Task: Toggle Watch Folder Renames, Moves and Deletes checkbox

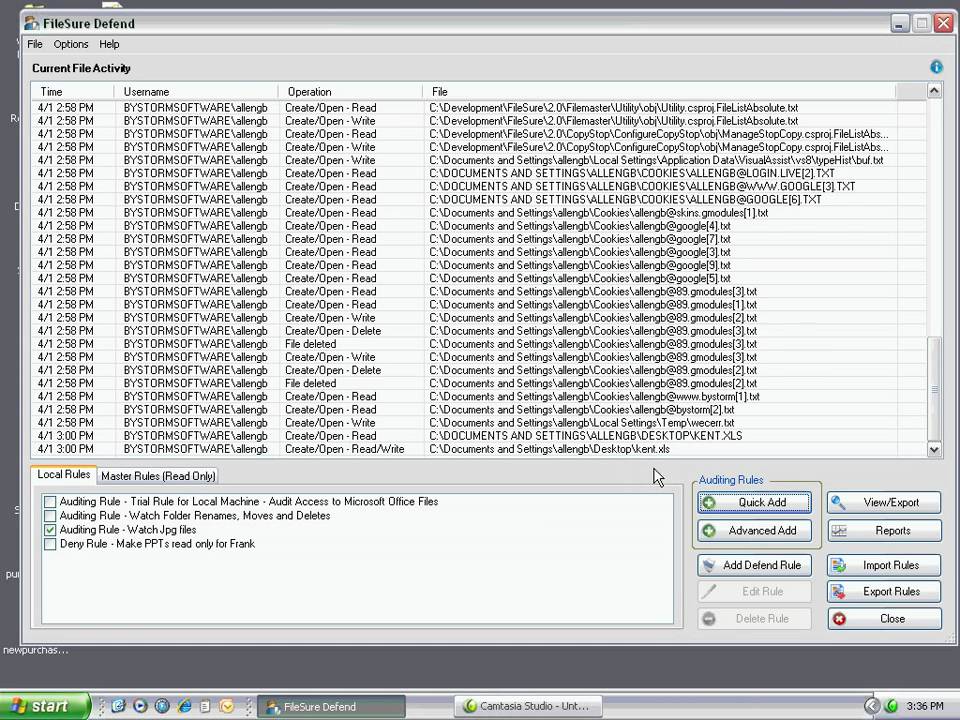Action: (50, 516)
